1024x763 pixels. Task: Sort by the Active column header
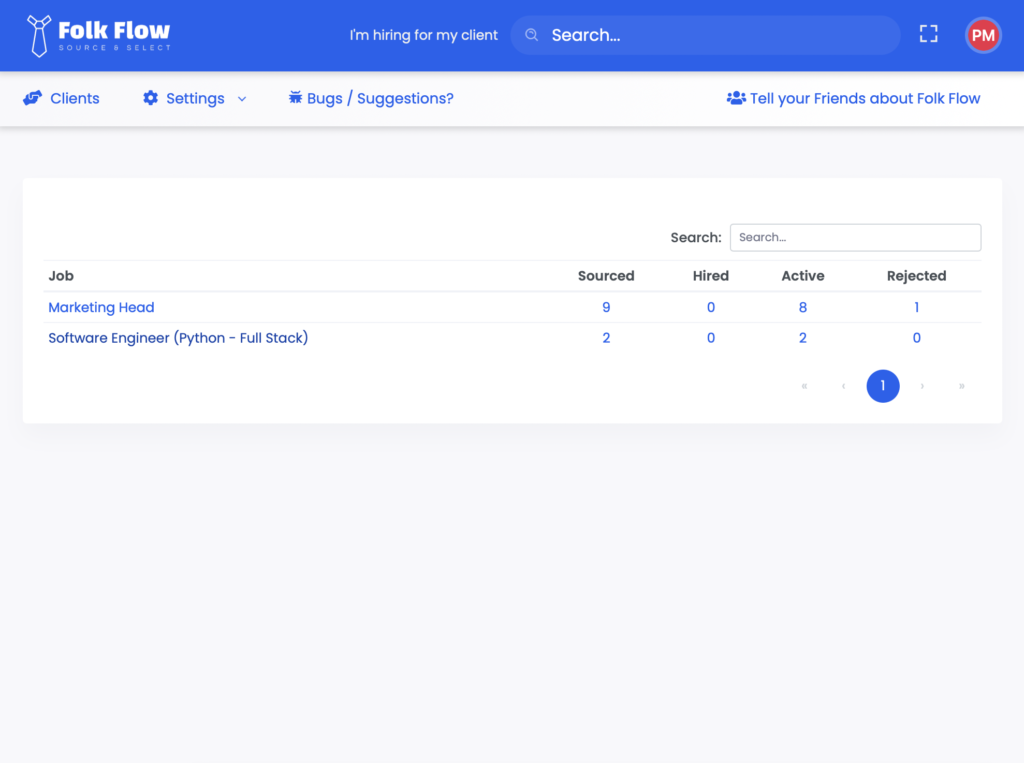click(x=803, y=276)
